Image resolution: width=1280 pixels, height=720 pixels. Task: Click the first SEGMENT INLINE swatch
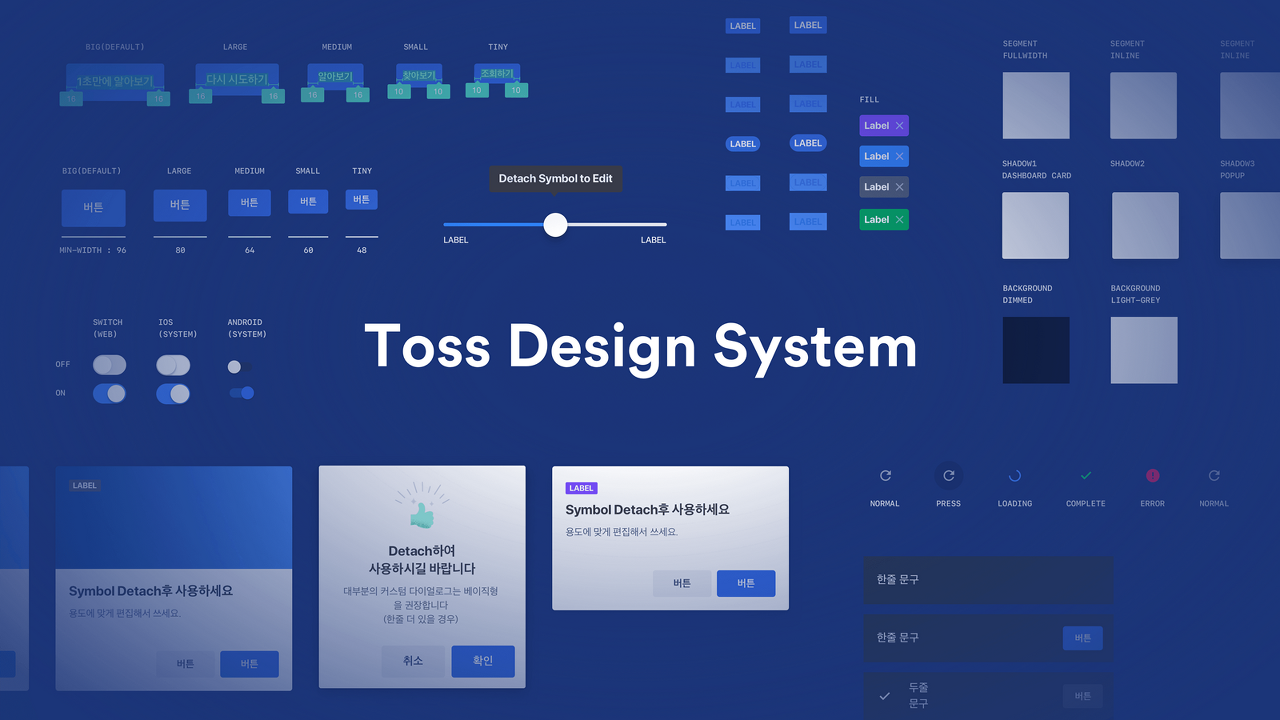[1143, 105]
